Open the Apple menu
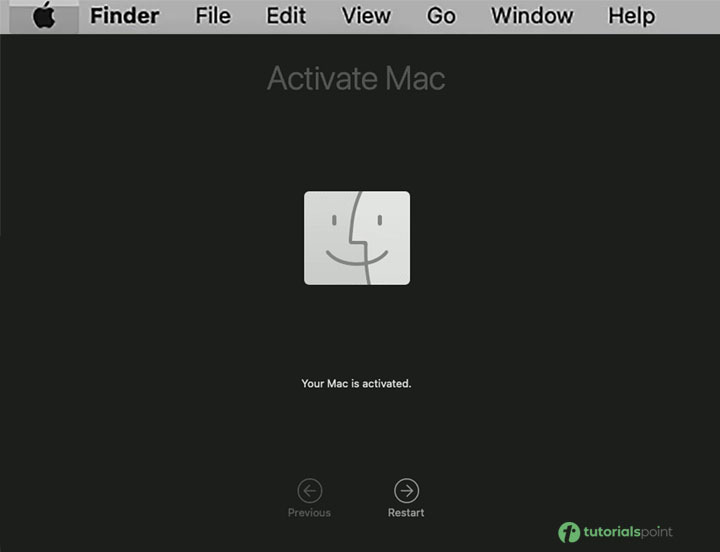The width and height of the screenshot is (720, 552). (44, 16)
